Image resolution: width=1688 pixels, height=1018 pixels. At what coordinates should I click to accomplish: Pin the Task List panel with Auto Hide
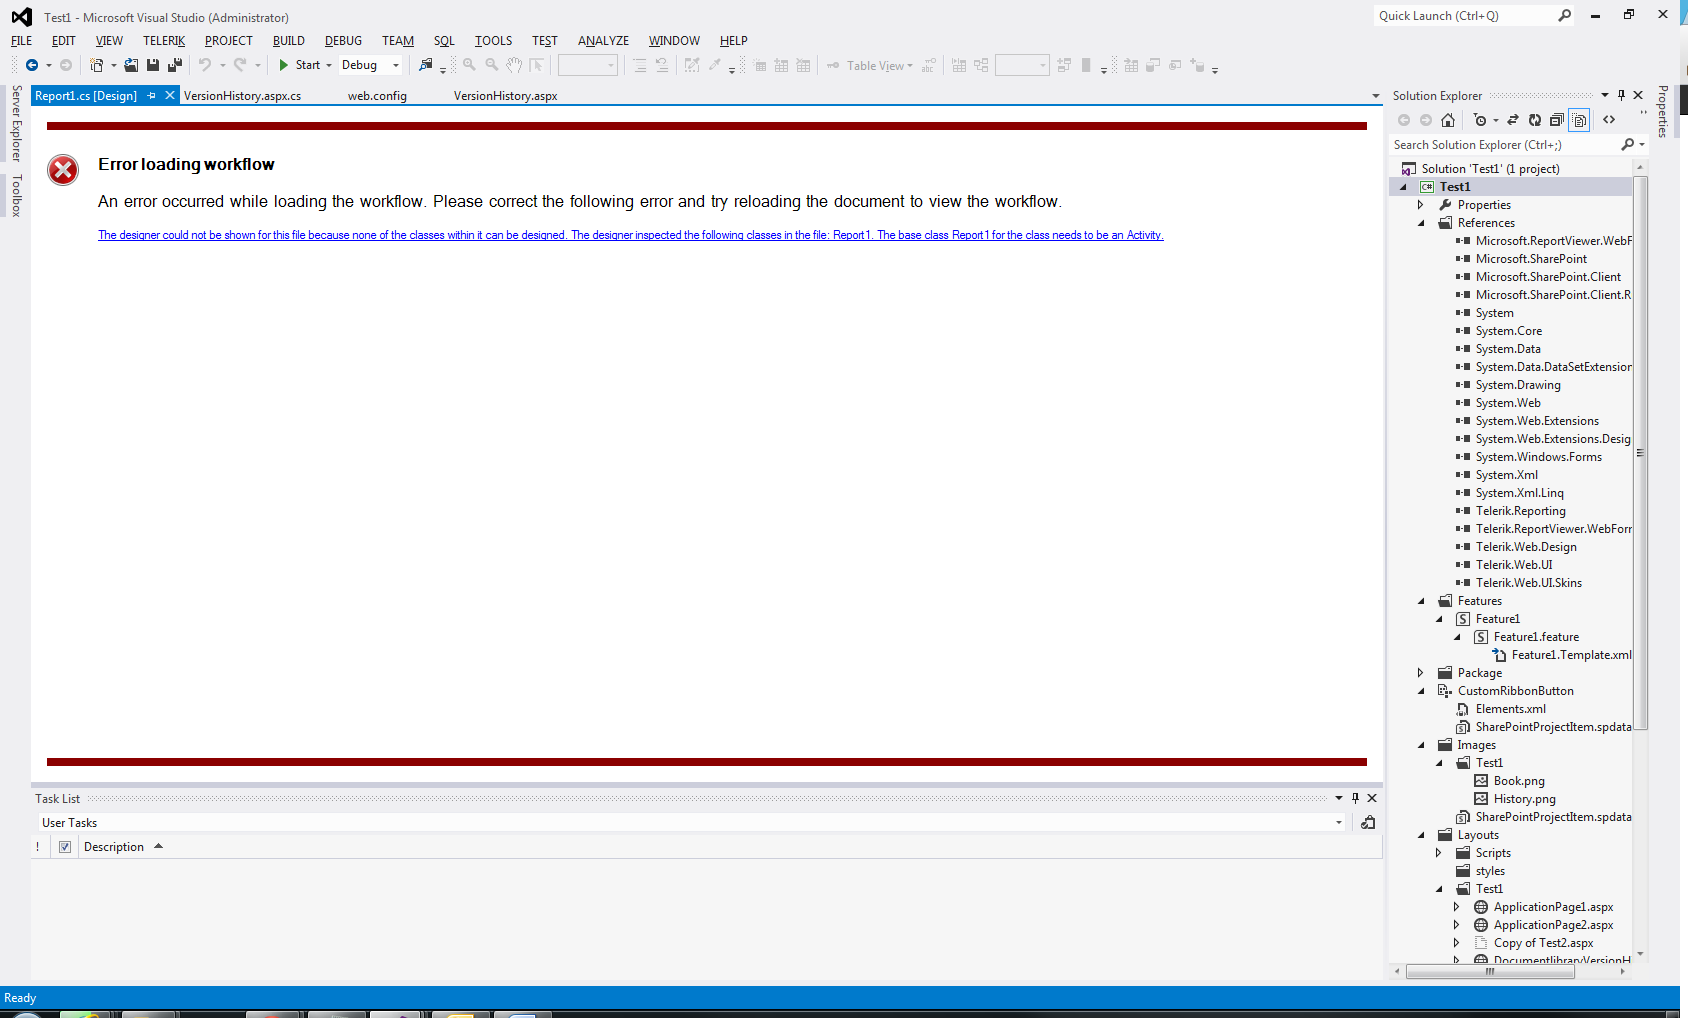coord(1355,798)
